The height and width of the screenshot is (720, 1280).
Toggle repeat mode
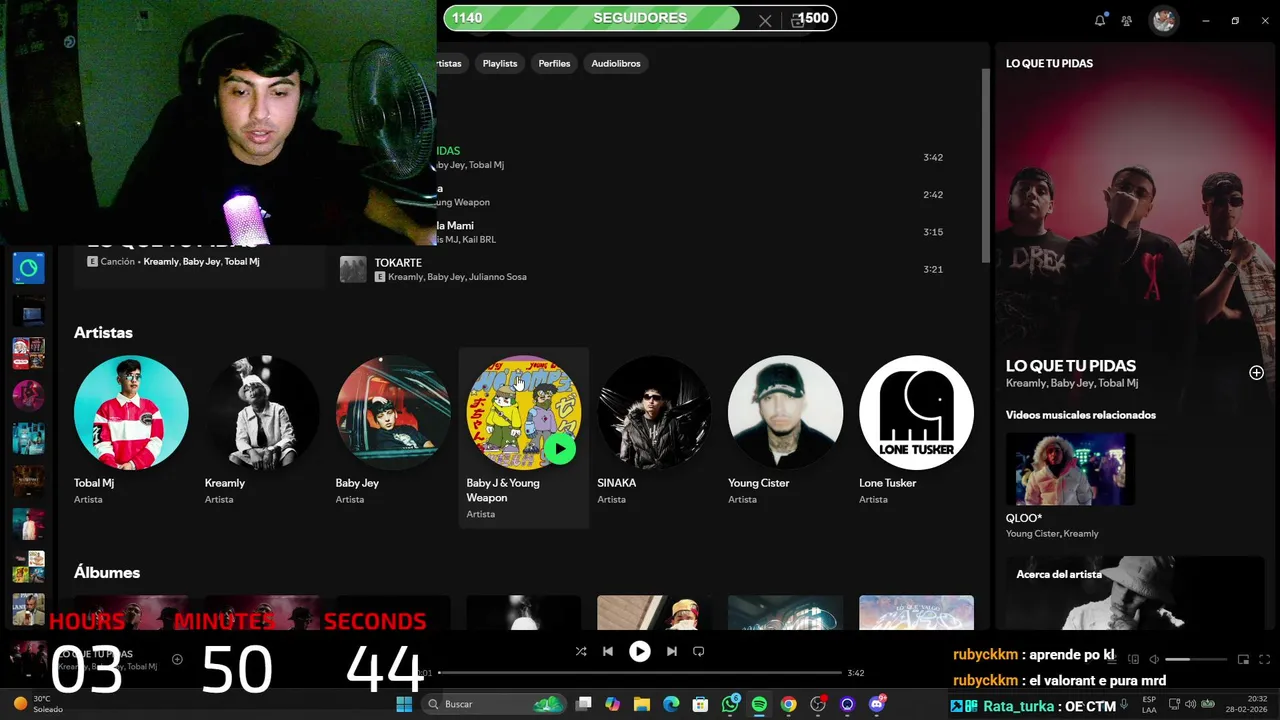[699, 651]
